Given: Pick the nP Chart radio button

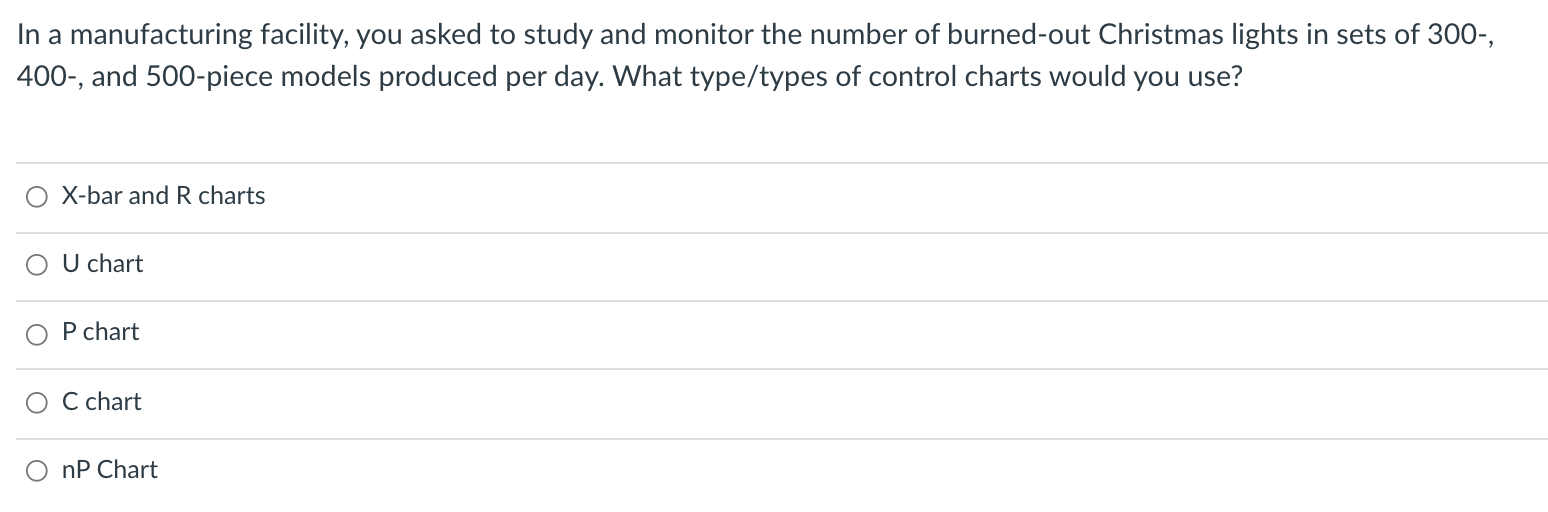Looking at the screenshot, I should pyautogui.click(x=37, y=471).
